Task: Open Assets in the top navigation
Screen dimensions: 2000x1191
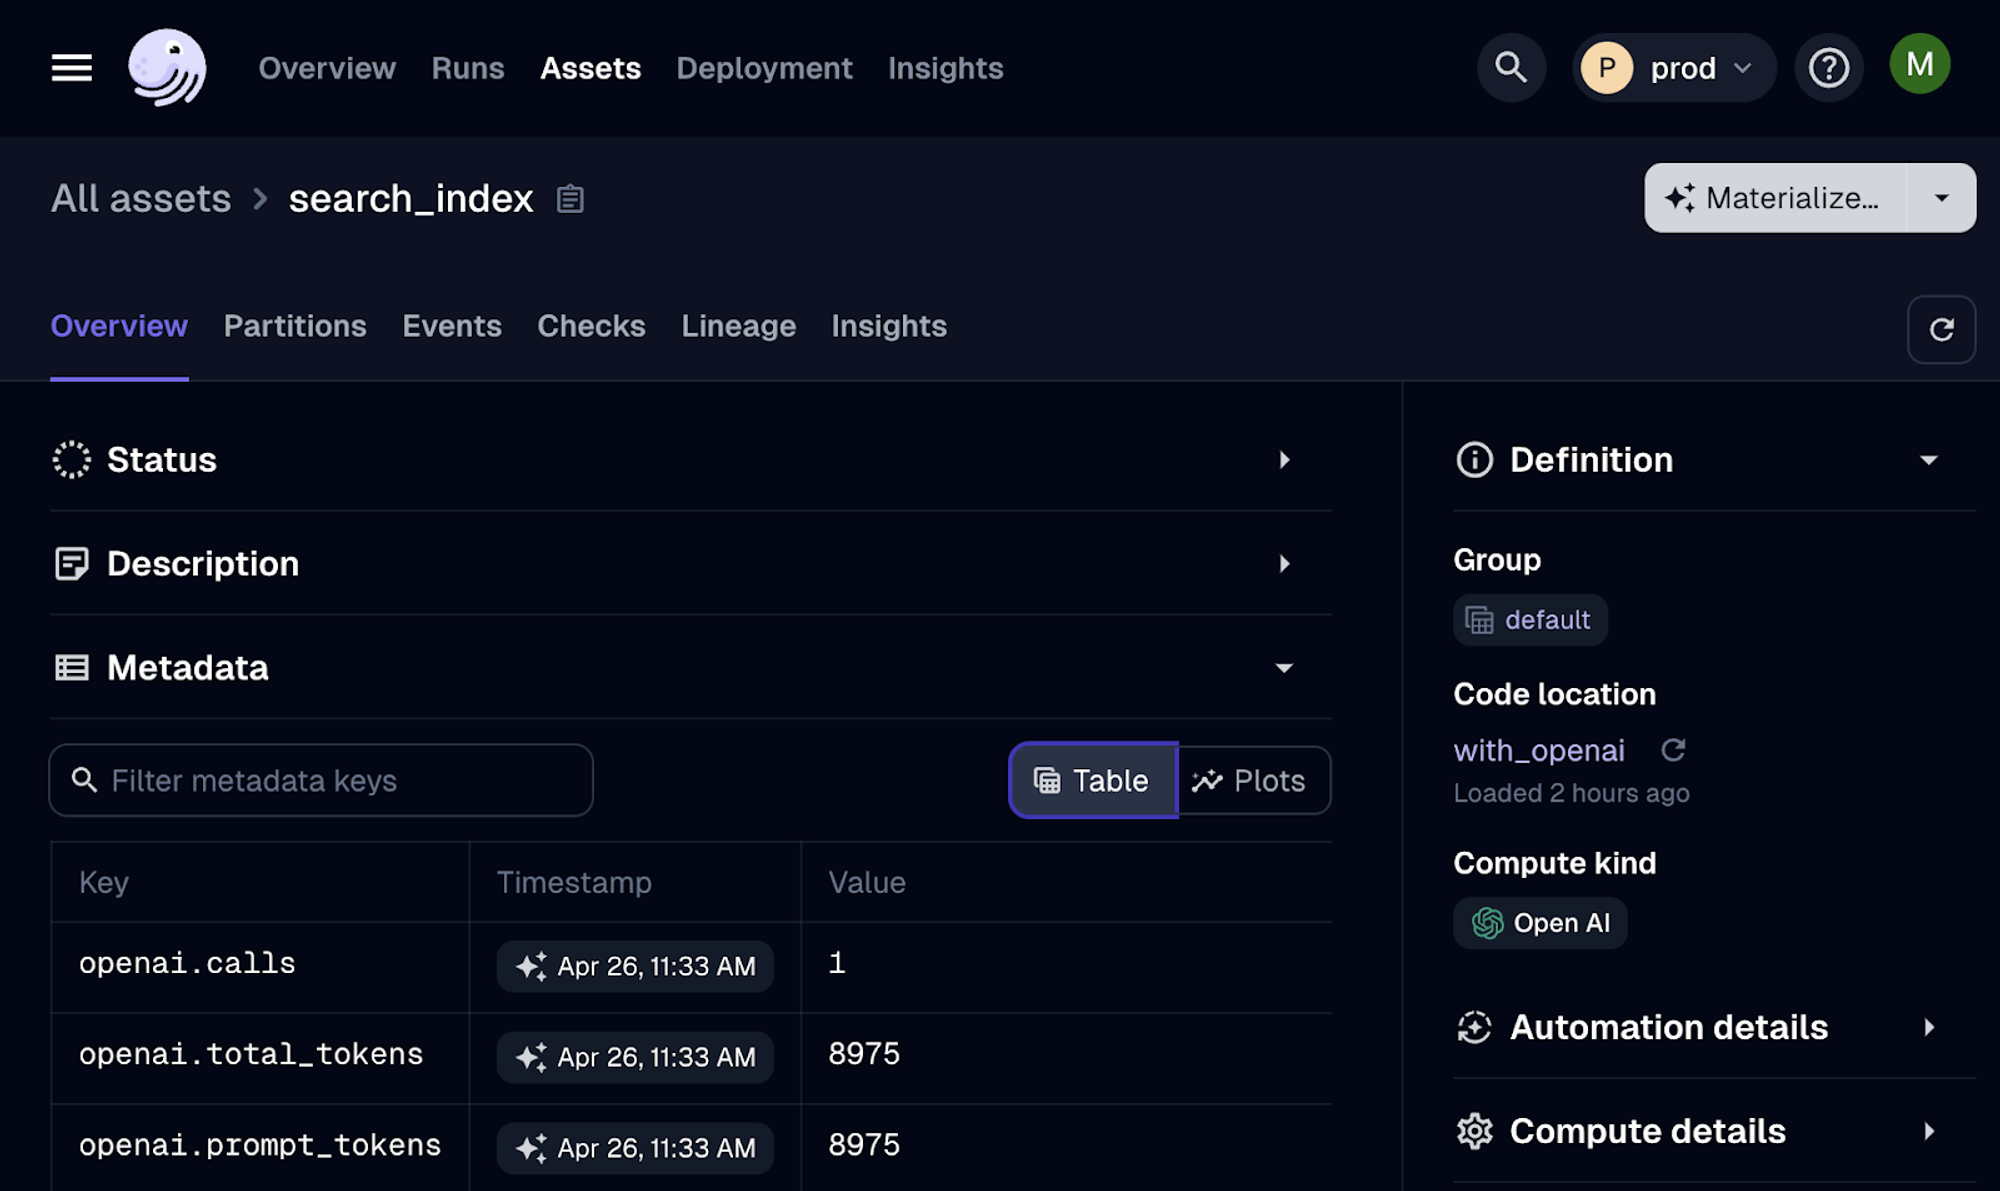Action: [590, 68]
